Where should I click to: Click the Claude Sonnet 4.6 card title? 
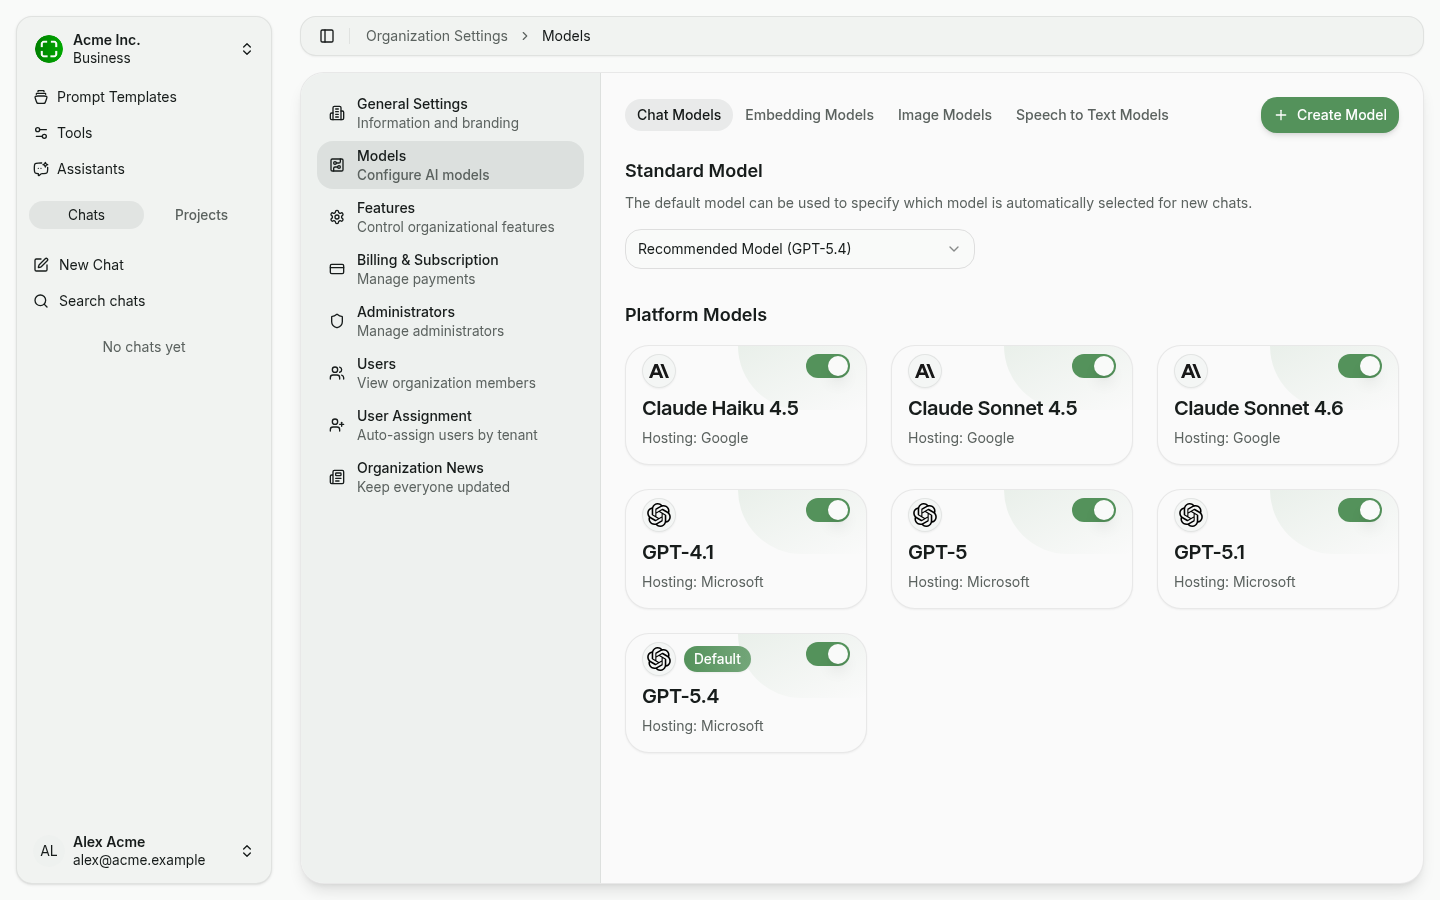[1258, 408]
